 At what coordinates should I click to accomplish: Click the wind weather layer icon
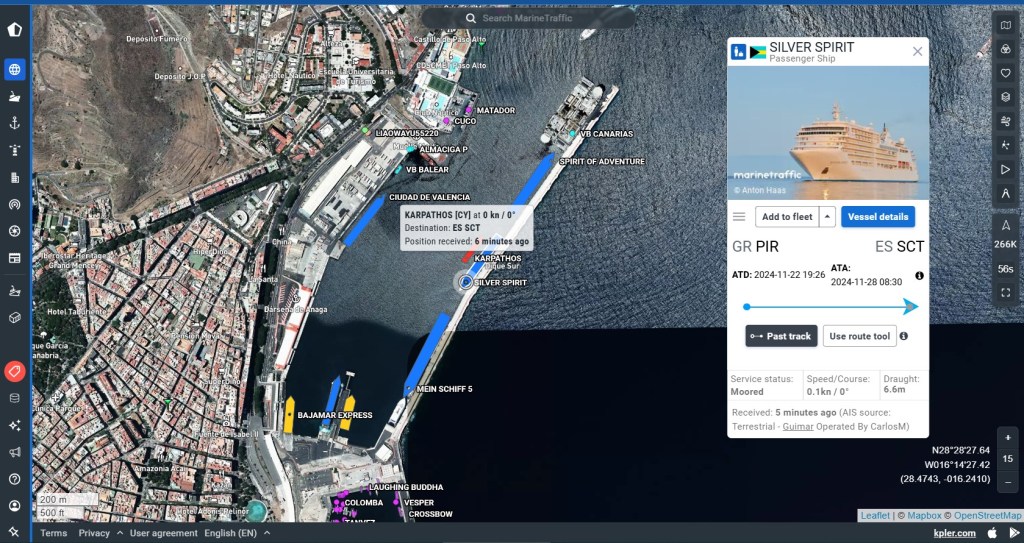click(x=1006, y=121)
